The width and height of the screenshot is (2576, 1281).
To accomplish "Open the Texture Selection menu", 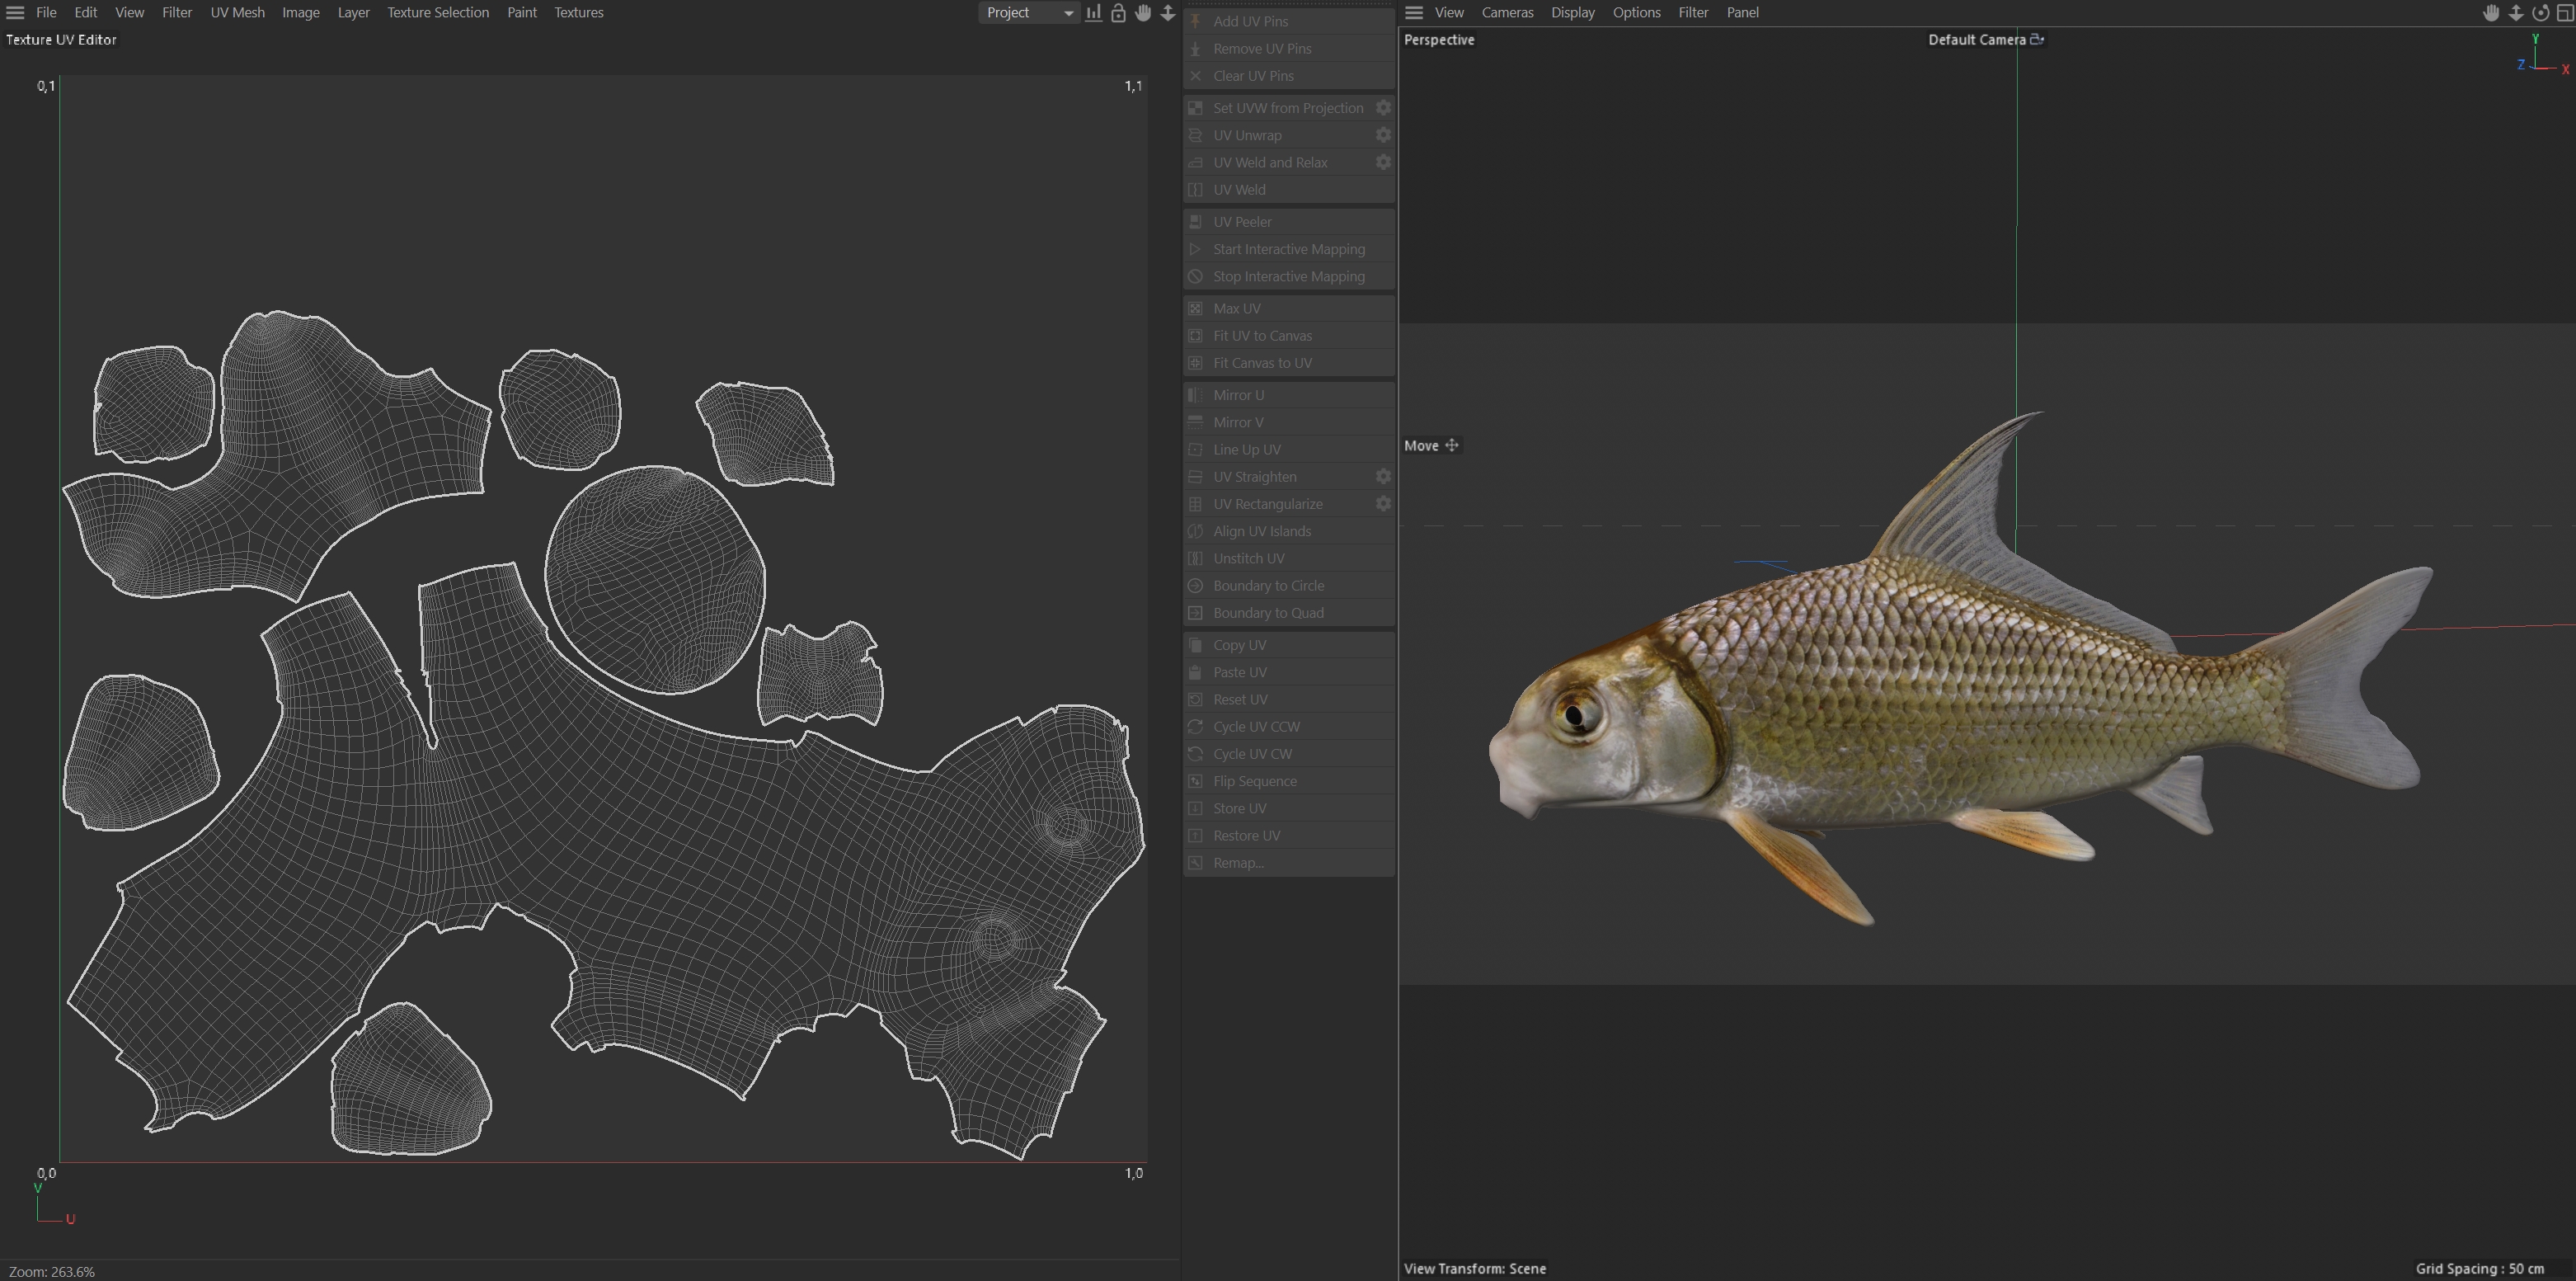I will [438, 13].
